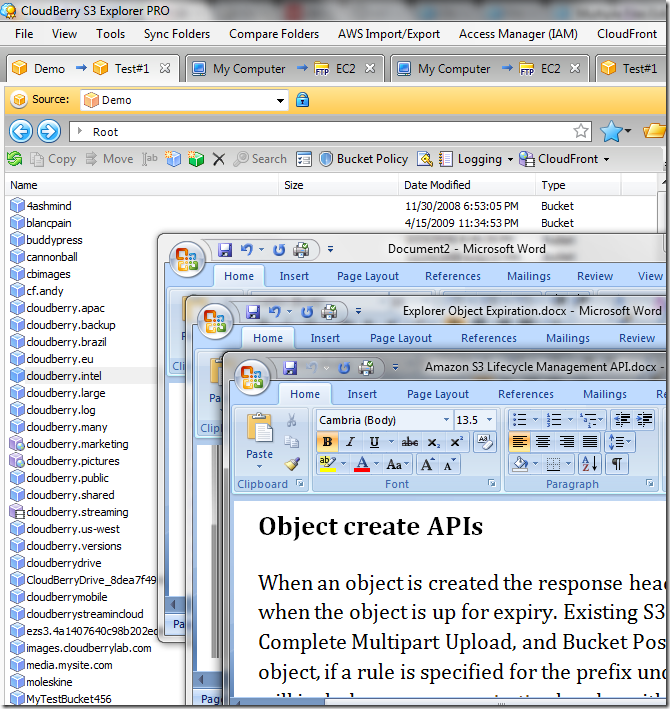The image size is (670, 709).
Task: Click the Save icon in Lifecycle Management document
Action: (x=290, y=368)
